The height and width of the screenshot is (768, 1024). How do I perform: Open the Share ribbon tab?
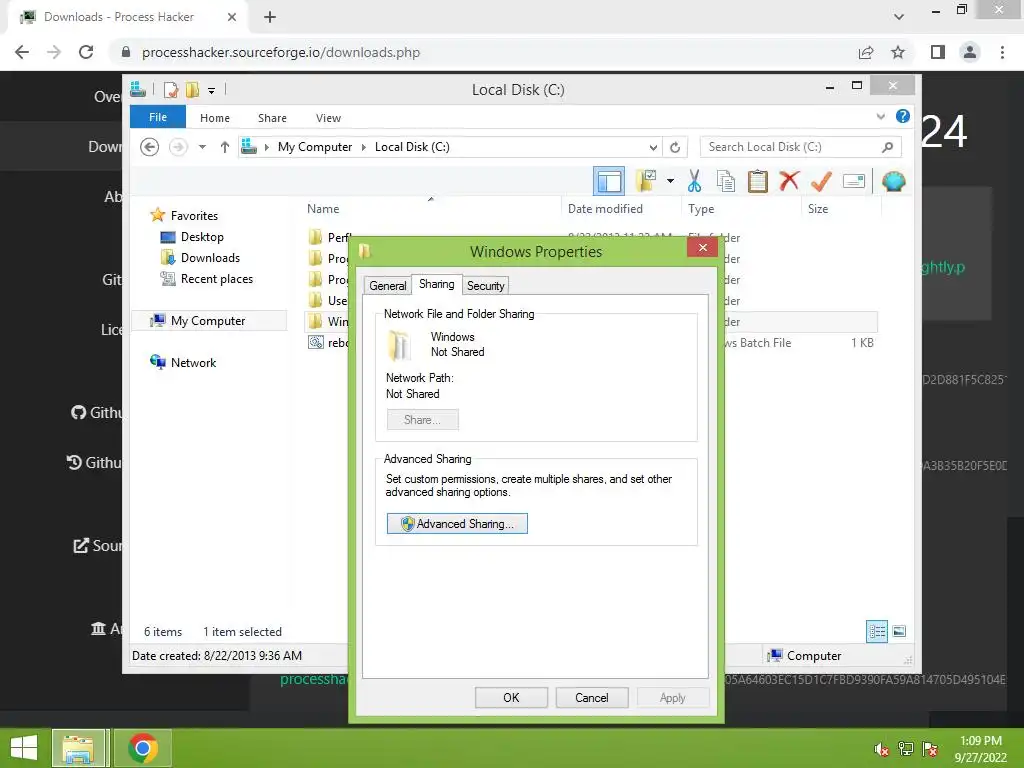coord(272,118)
